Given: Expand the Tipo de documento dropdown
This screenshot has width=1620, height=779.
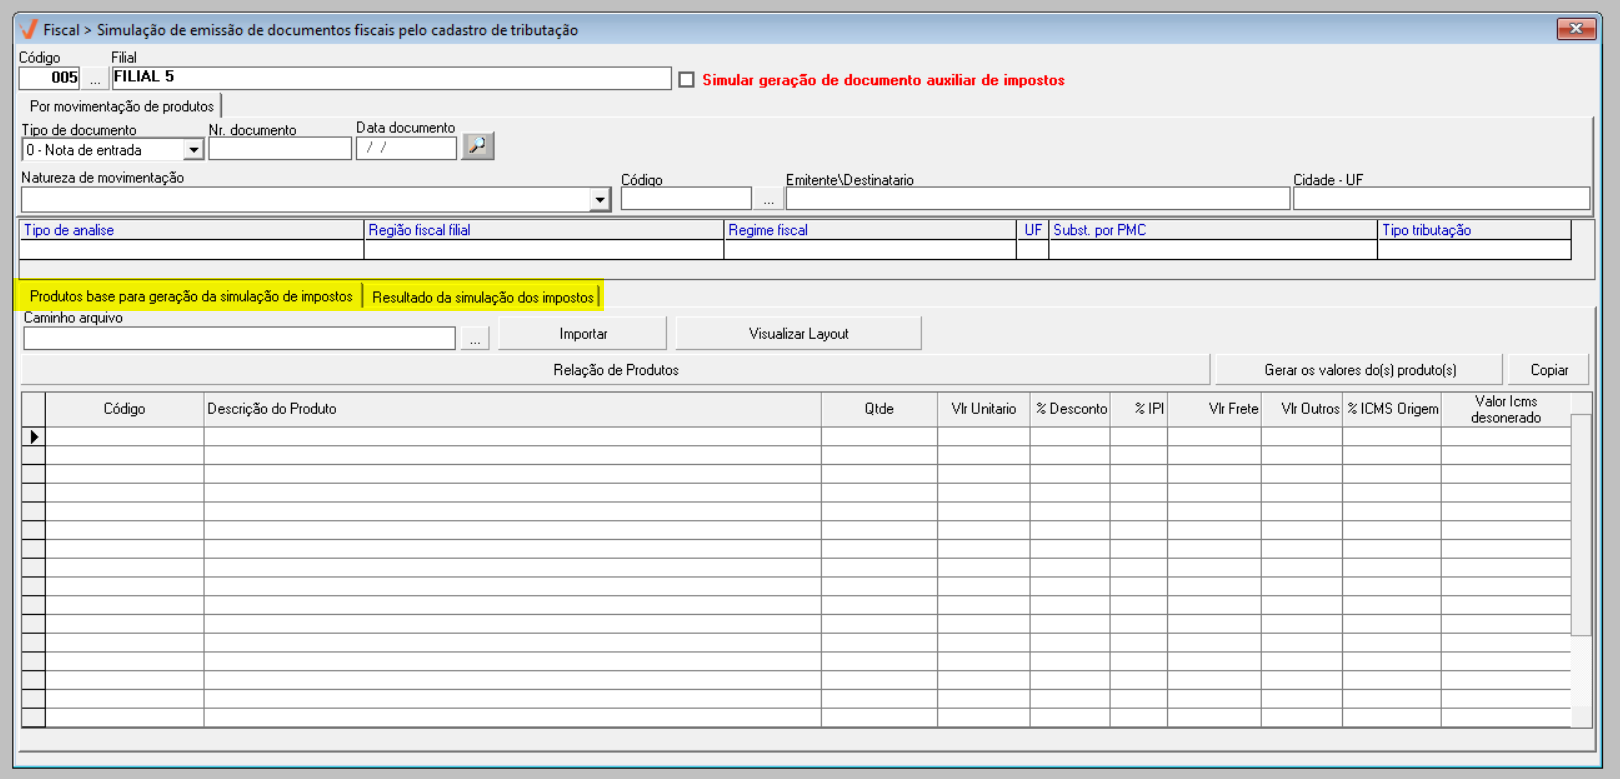Looking at the screenshot, I should pyautogui.click(x=193, y=150).
